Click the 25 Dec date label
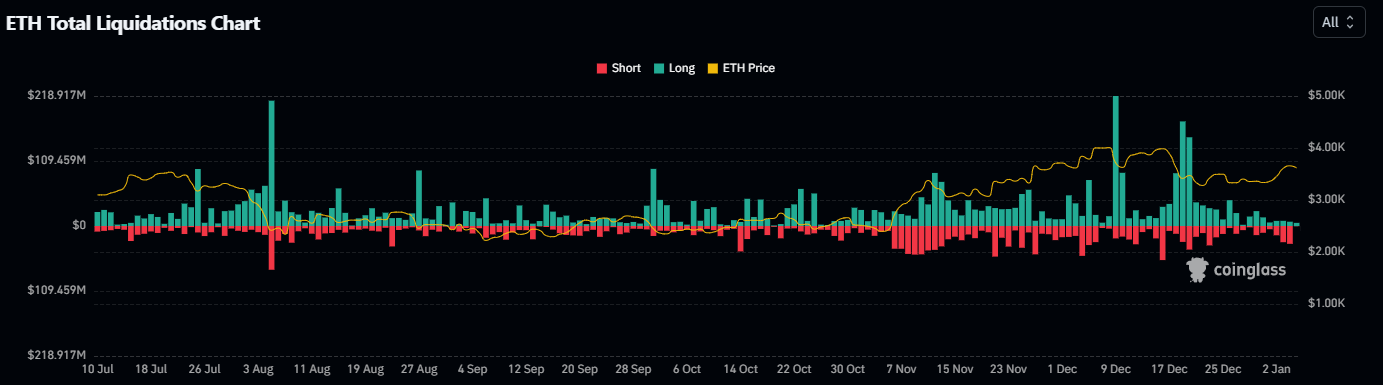Viewport: 1383px width, 385px height. tap(1223, 369)
